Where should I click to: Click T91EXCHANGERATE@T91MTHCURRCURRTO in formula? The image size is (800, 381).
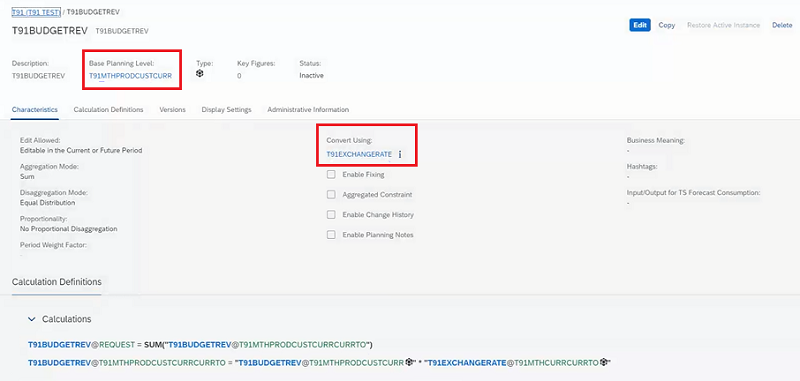click(x=513, y=363)
